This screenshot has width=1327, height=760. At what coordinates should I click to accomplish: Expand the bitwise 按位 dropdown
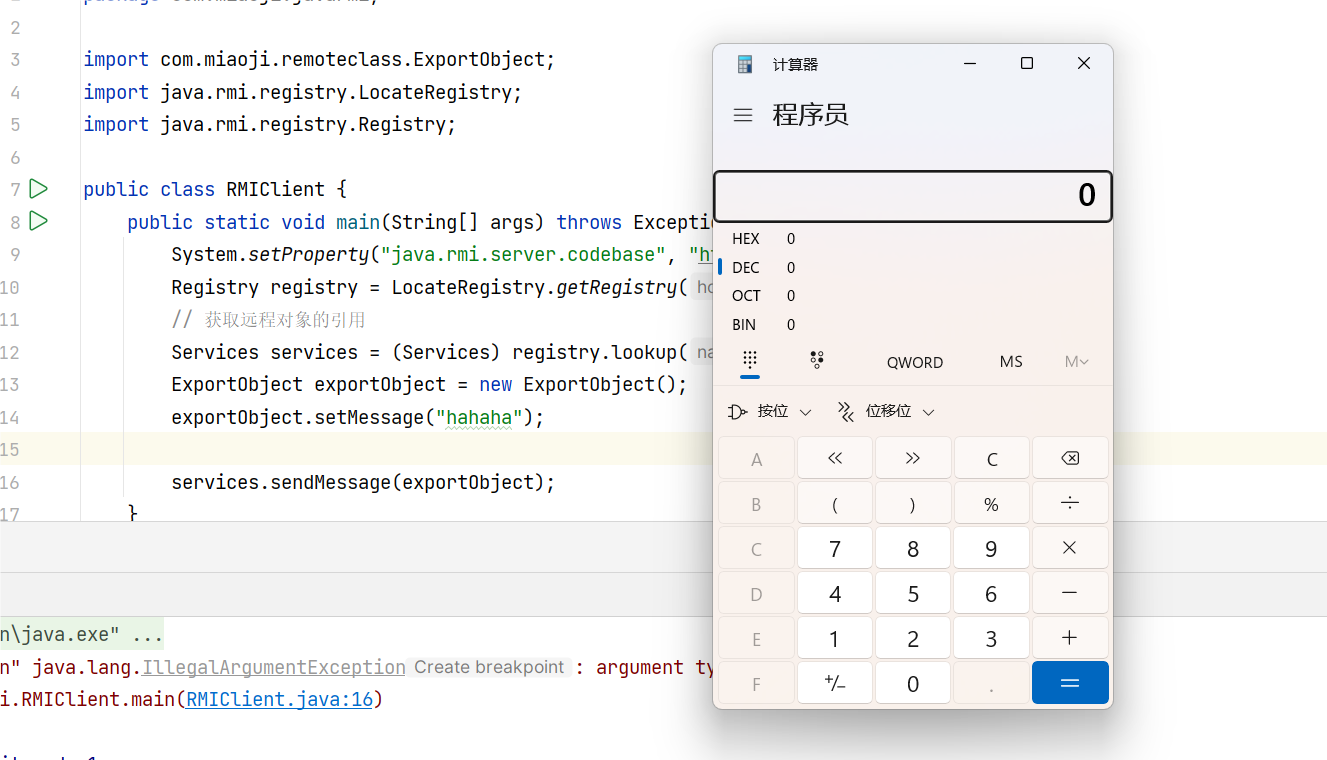coord(770,412)
